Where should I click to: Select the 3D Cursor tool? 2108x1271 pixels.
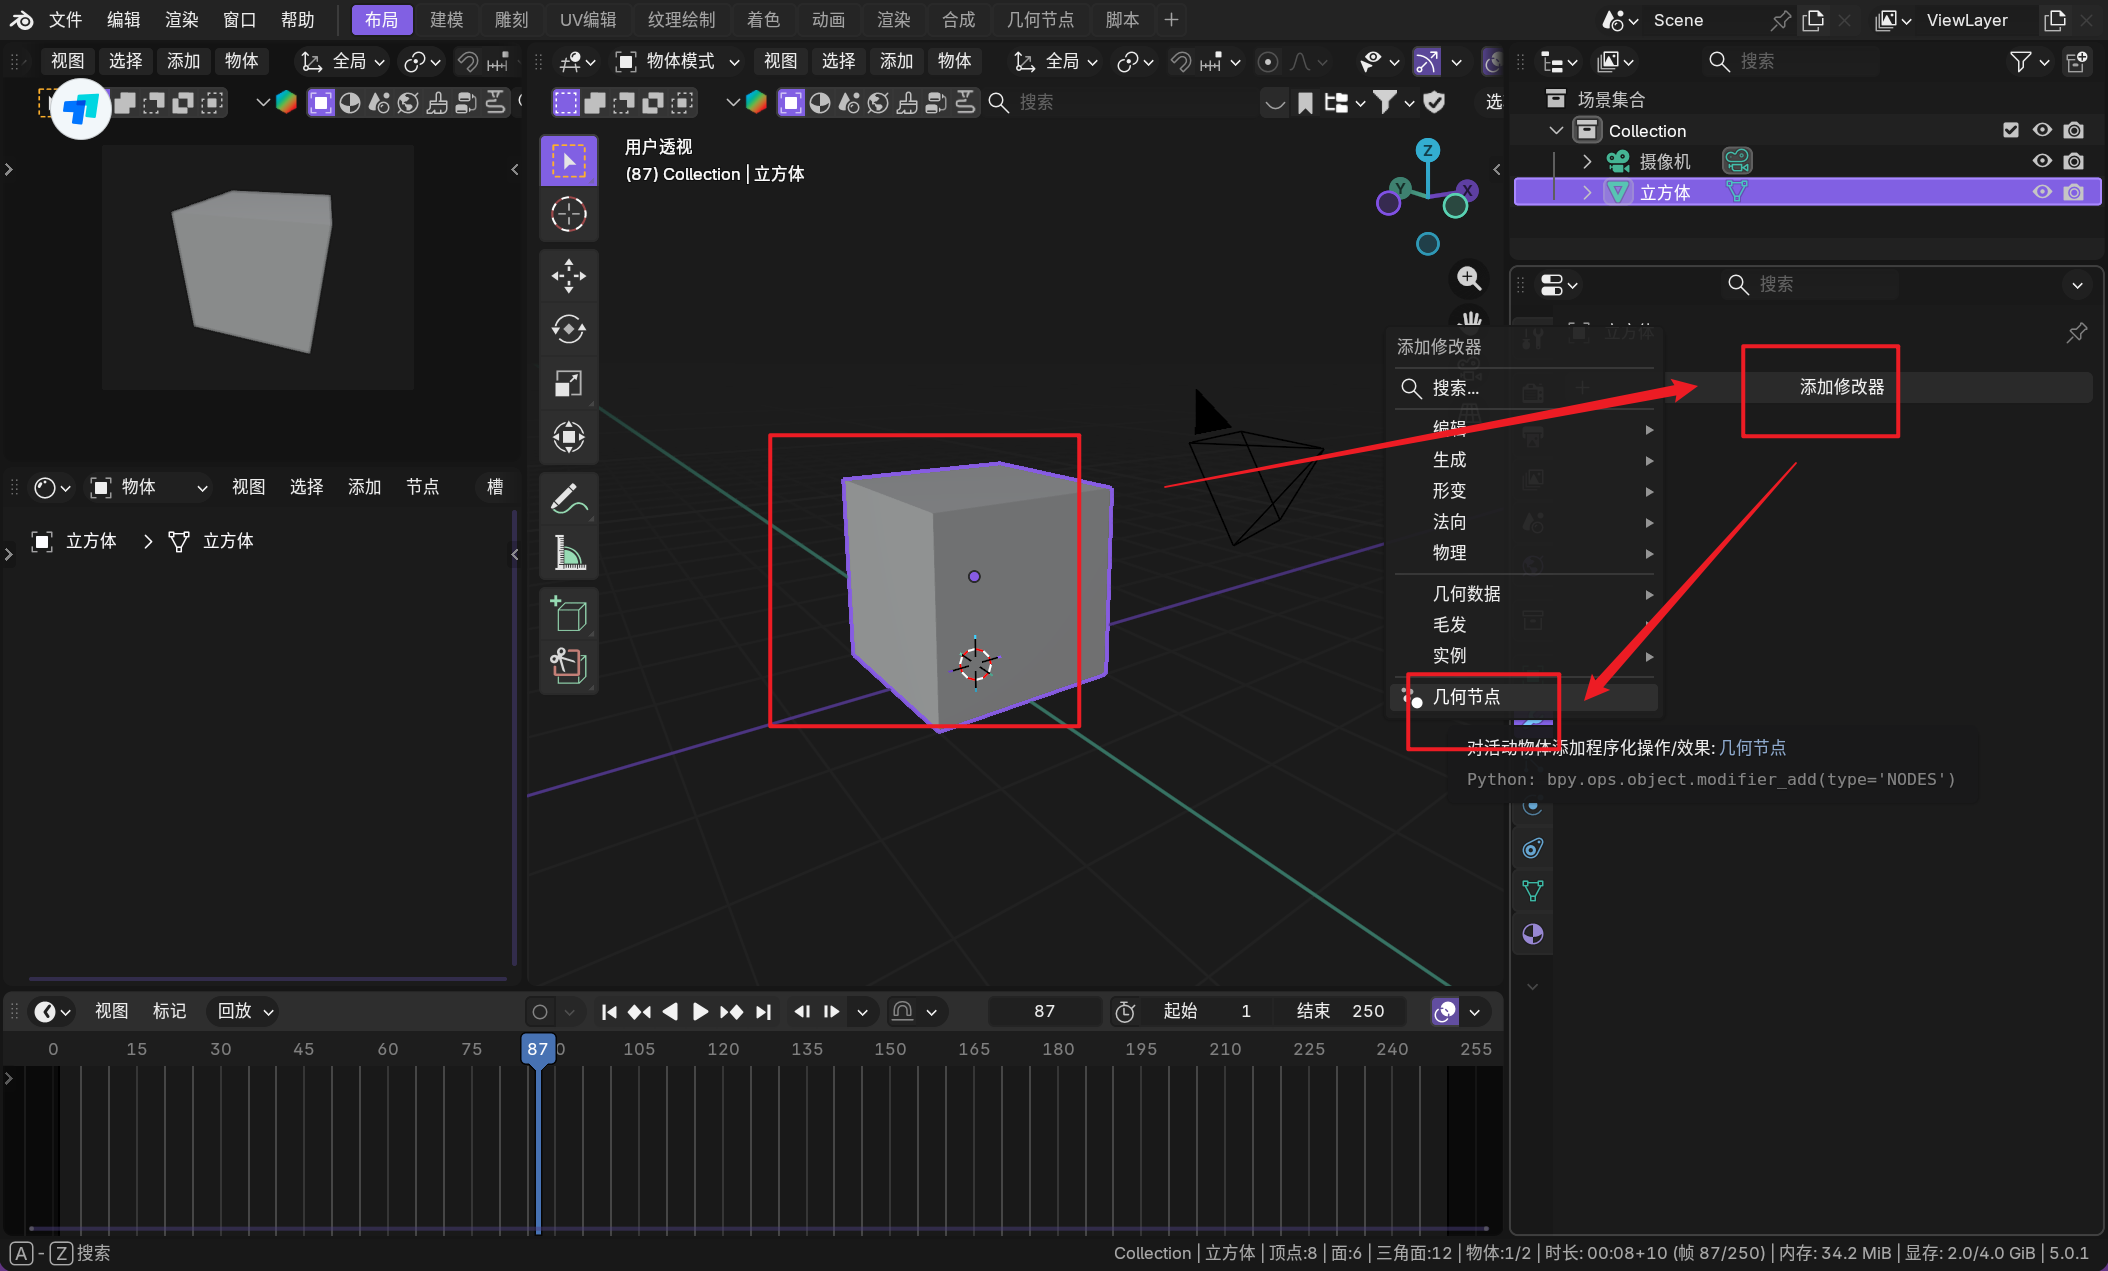coord(568,214)
